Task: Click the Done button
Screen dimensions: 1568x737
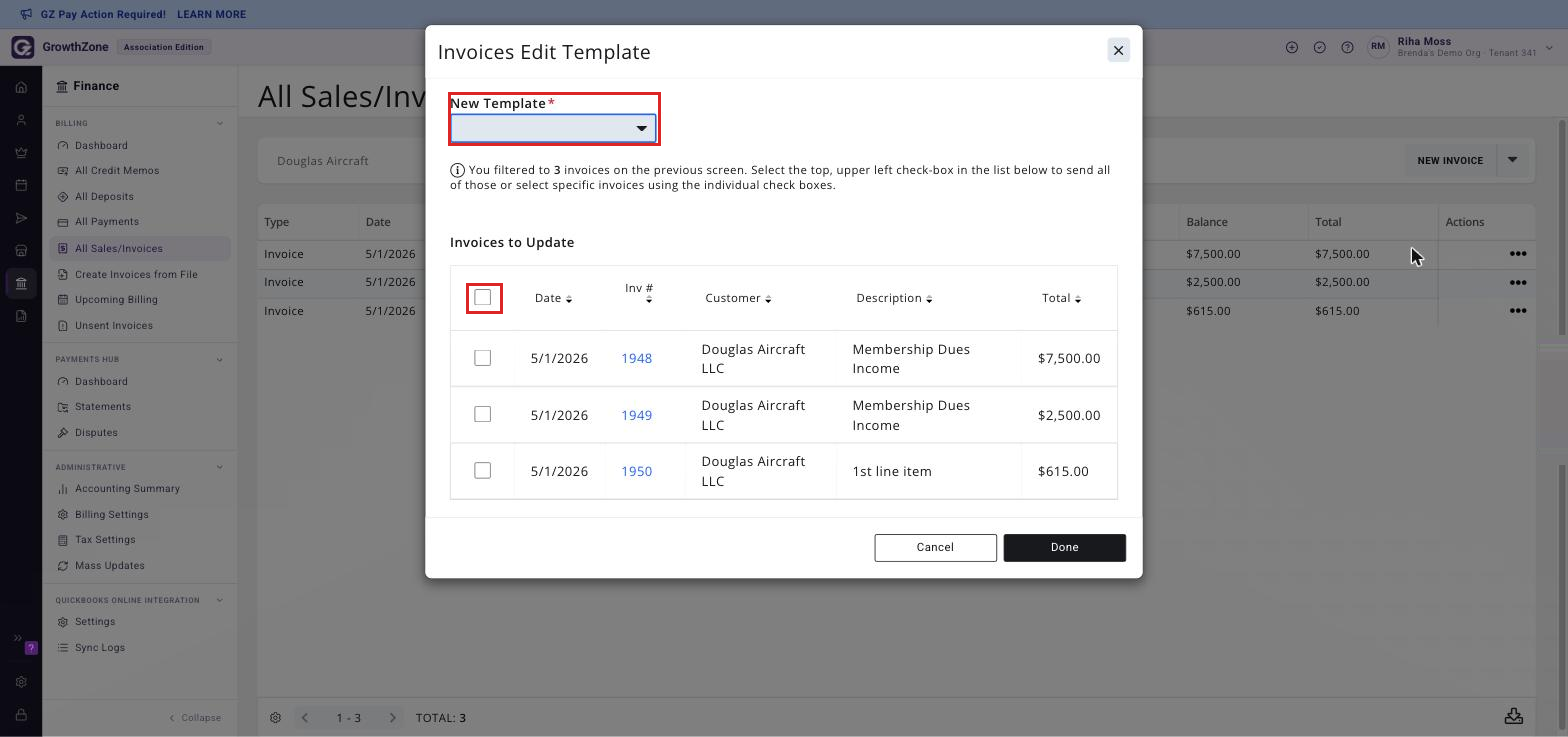Action: [x=1064, y=547]
